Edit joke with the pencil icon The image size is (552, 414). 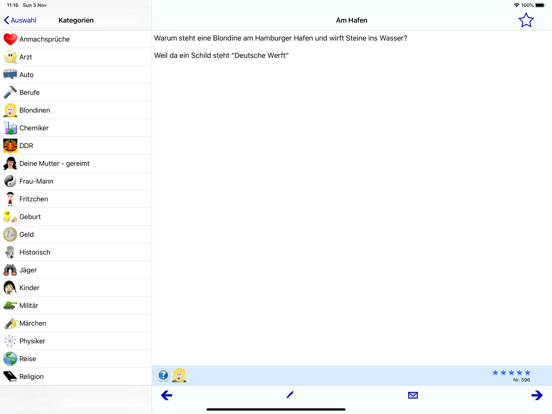click(x=290, y=395)
